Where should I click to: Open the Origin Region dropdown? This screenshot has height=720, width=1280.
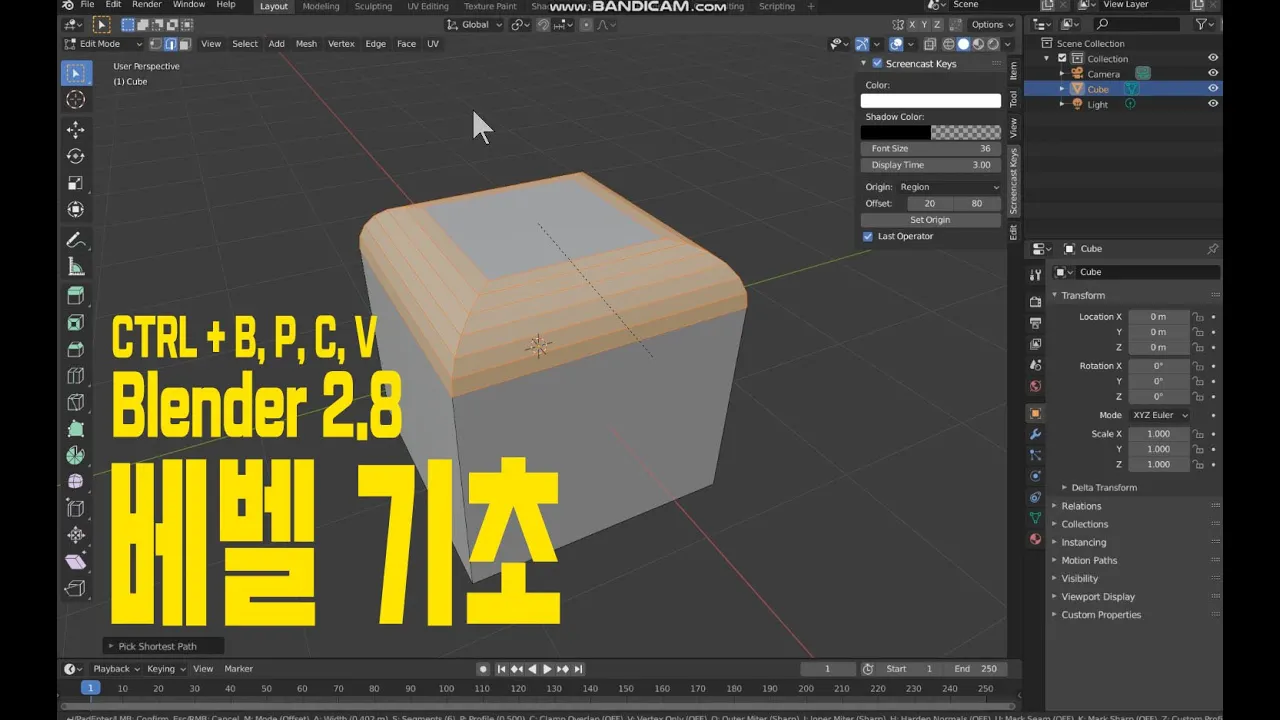tap(948, 187)
